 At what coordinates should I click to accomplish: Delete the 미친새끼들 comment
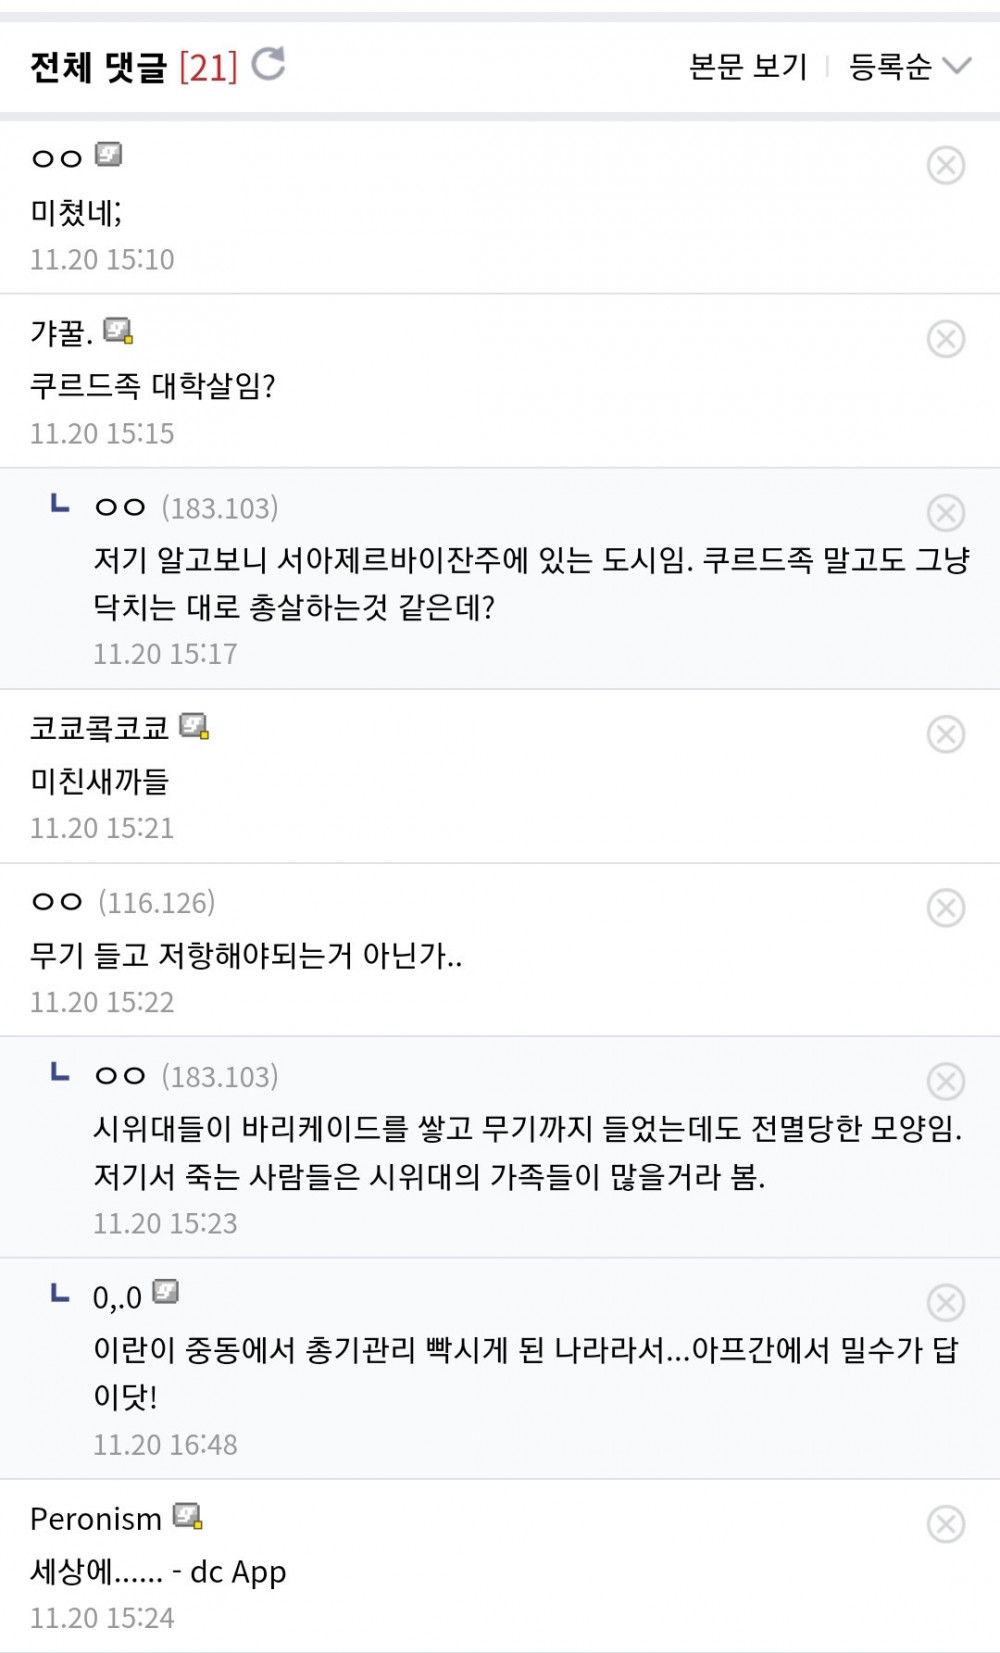pos(945,734)
